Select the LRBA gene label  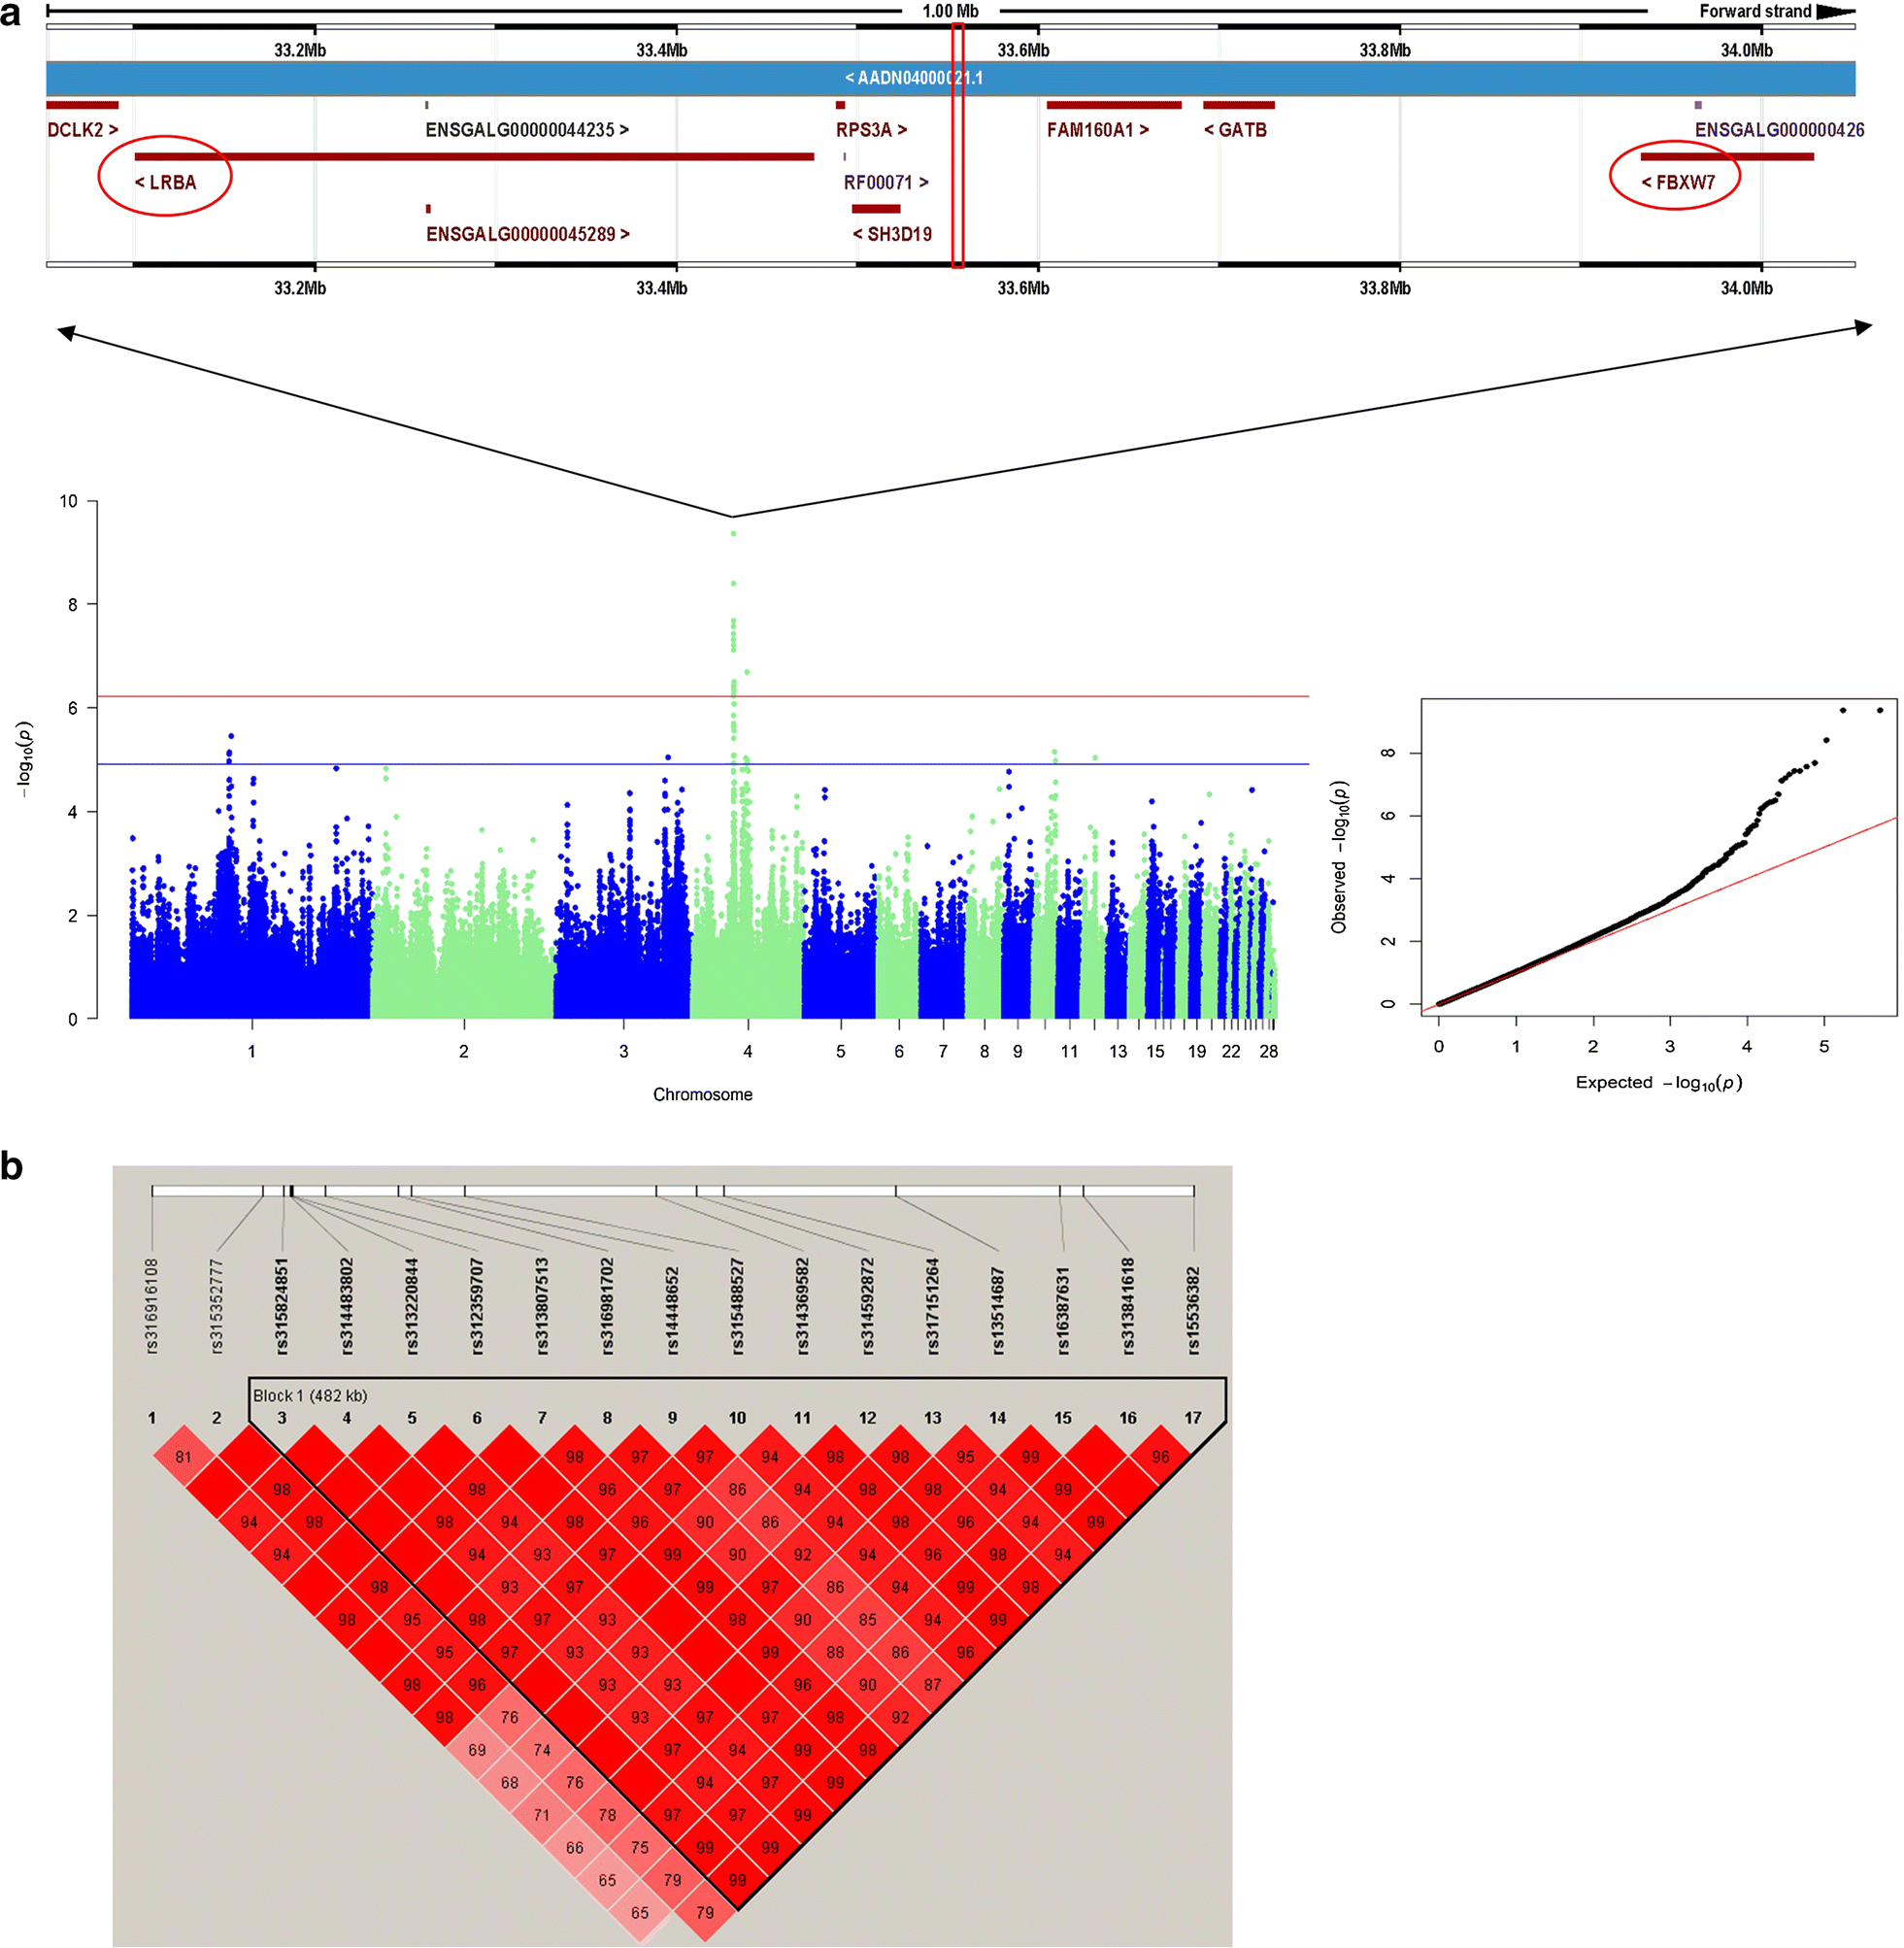[x=166, y=183]
